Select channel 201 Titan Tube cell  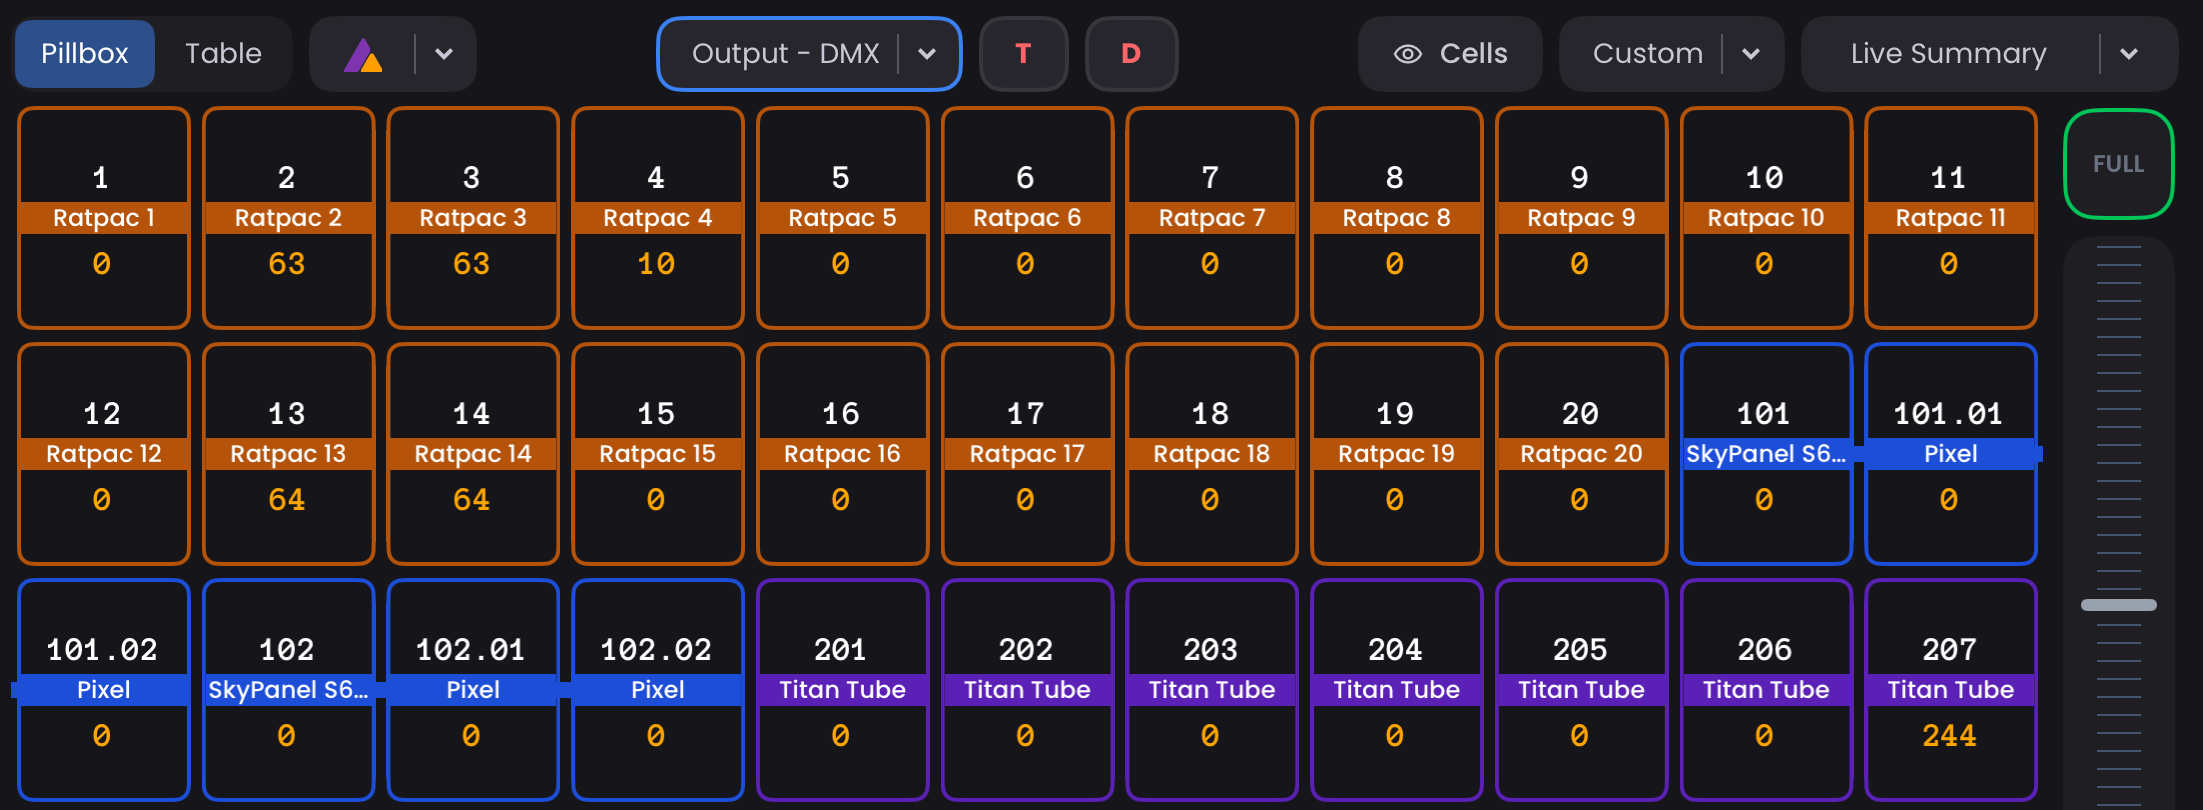point(842,690)
